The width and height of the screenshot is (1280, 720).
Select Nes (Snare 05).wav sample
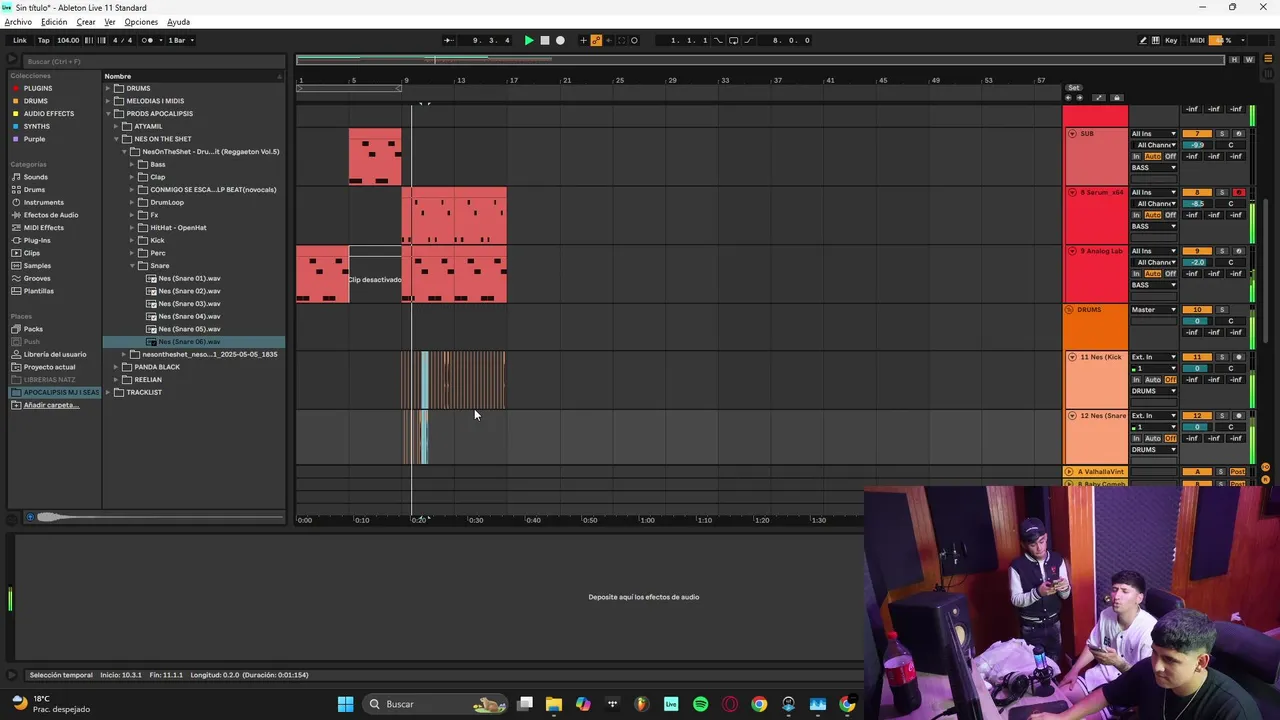click(x=189, y=329)
